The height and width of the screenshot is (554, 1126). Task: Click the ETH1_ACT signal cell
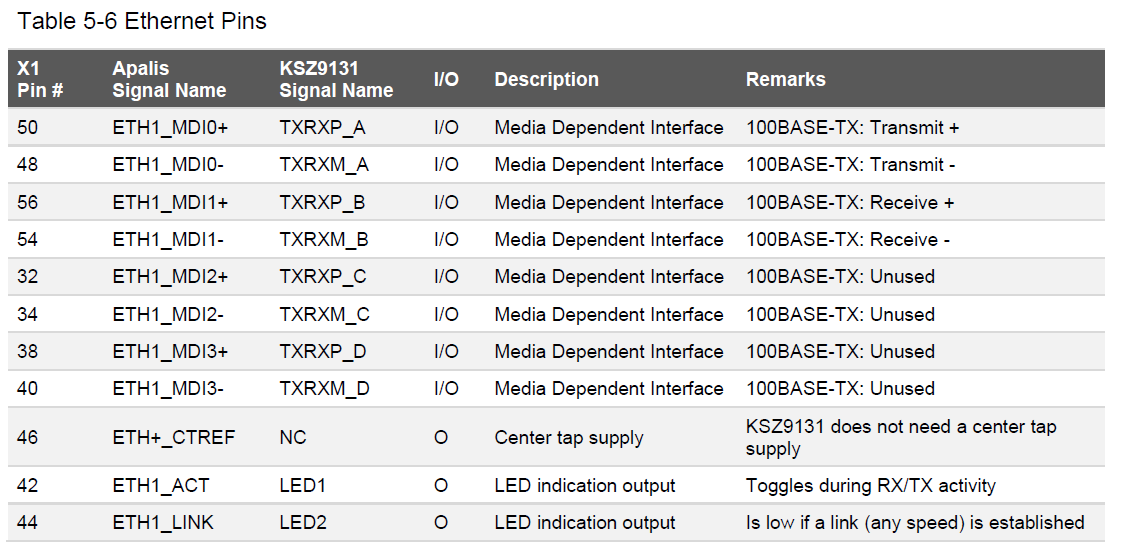(x=161, y=486)
